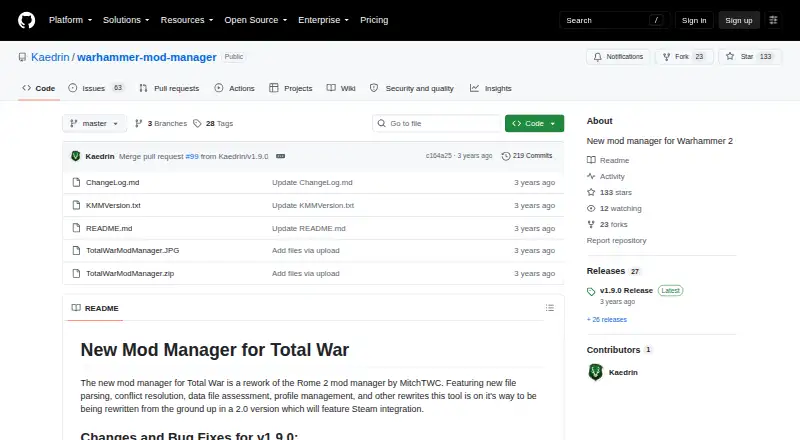Image resolution: width=800 pixels, height=440 pixels.
Task: Click the Sign in button
Action: tap(694, 20)
